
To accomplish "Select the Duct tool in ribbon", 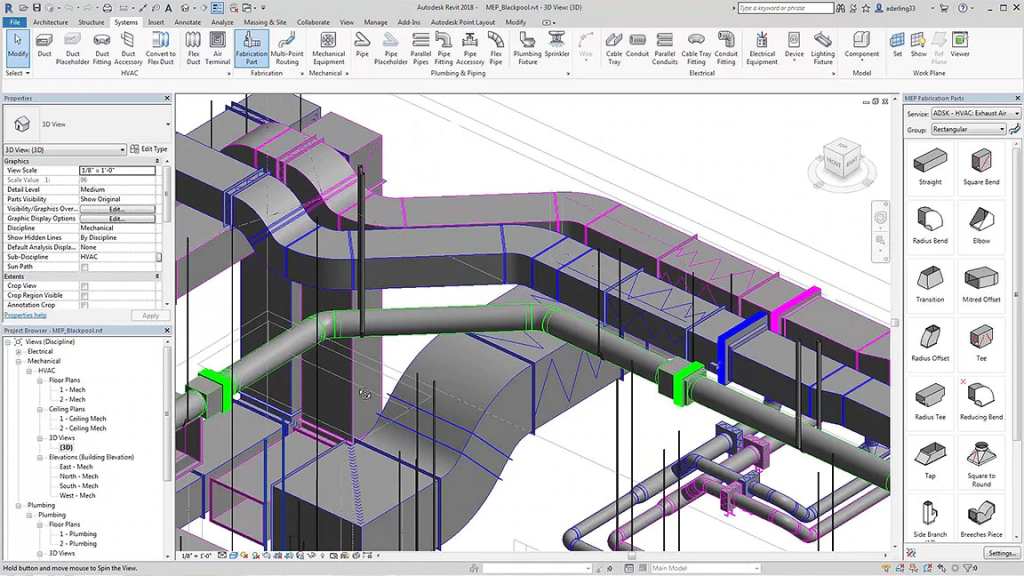I will point(44,46).
